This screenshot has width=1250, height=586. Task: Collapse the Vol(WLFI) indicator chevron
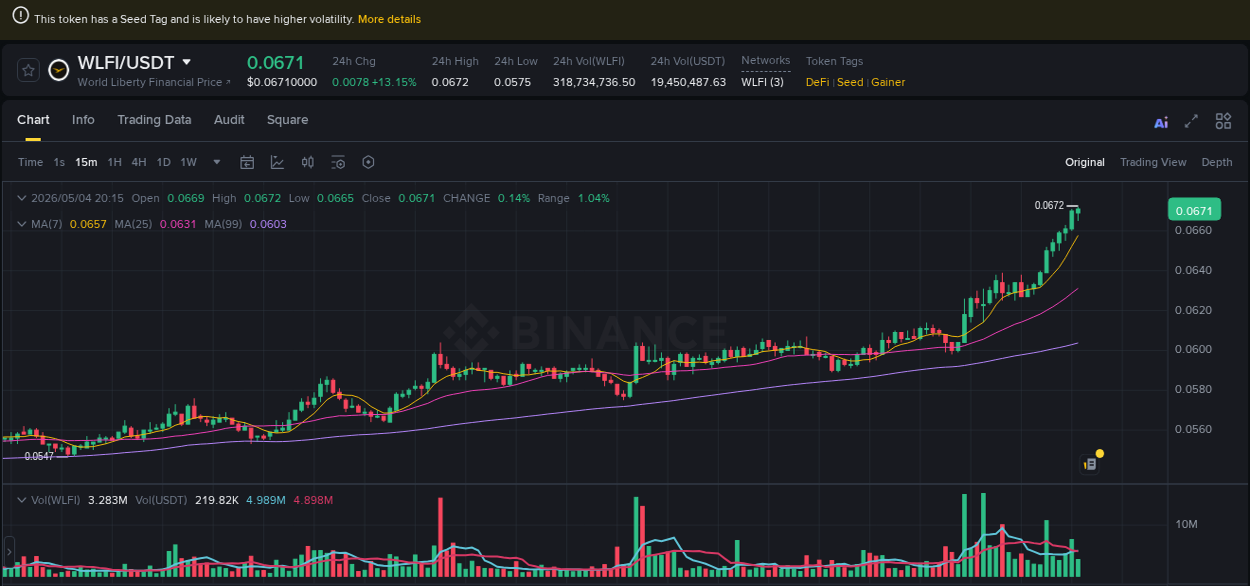tap(22, 499)
